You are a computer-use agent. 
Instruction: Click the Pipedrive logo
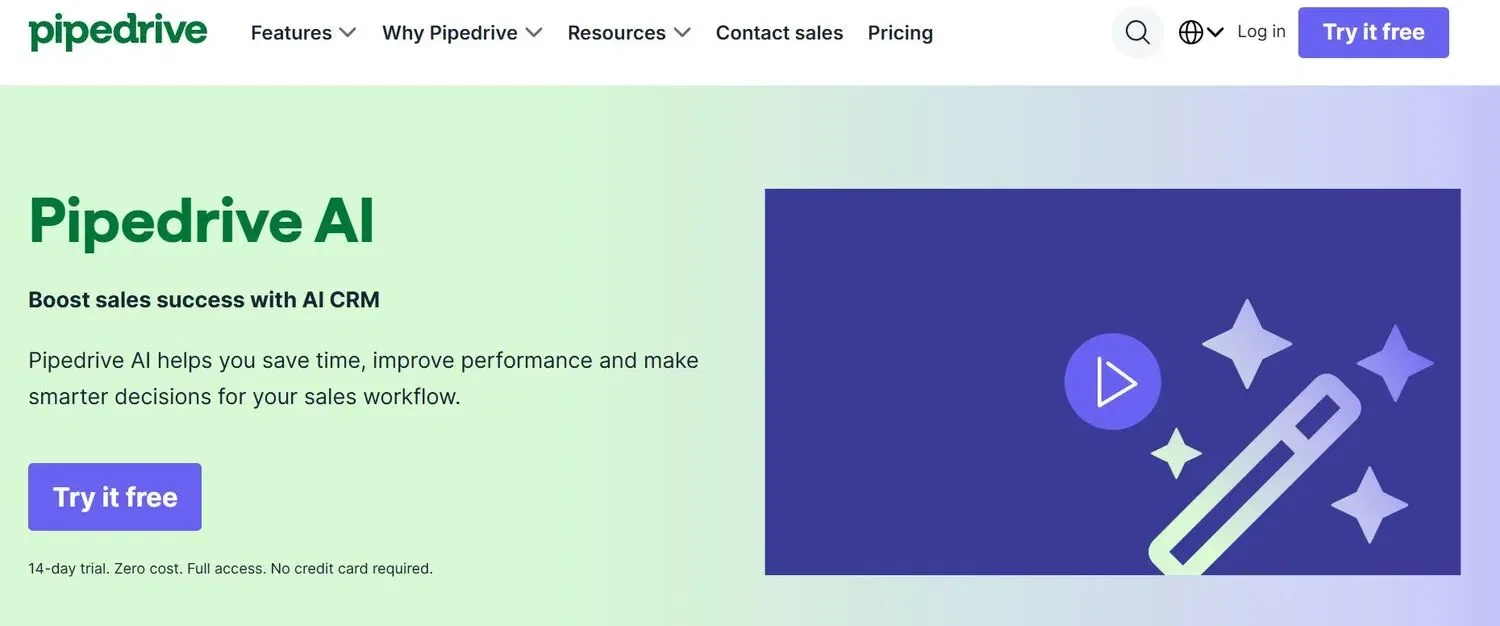[118, 32]
